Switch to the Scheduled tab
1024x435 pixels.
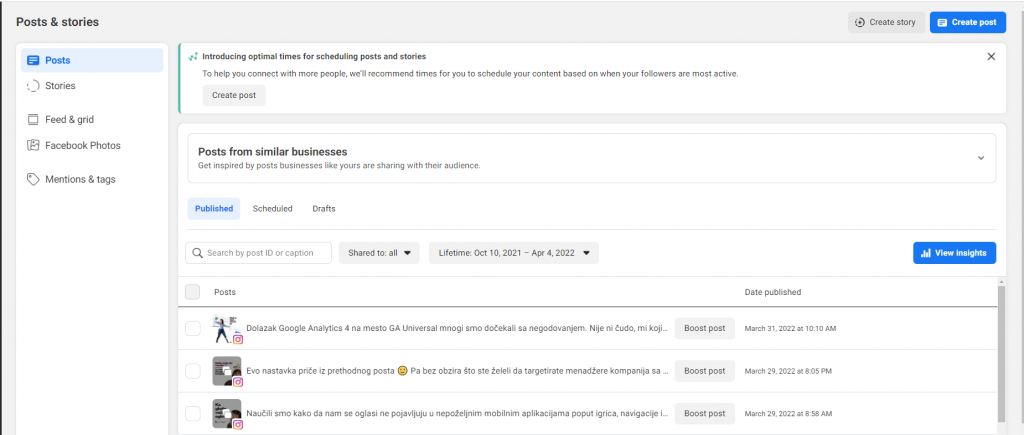coord(272,209)
